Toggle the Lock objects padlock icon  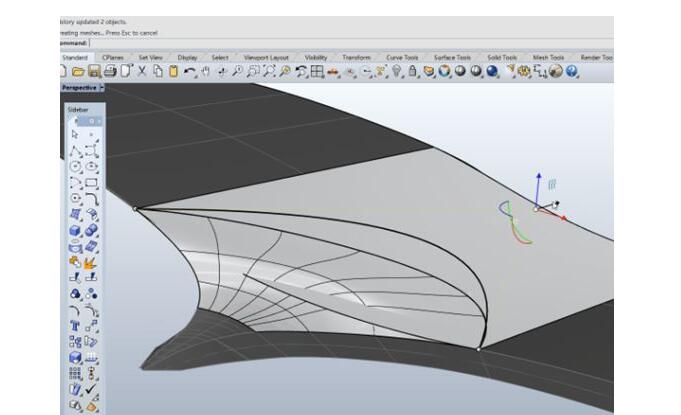(x=412, y=72)
